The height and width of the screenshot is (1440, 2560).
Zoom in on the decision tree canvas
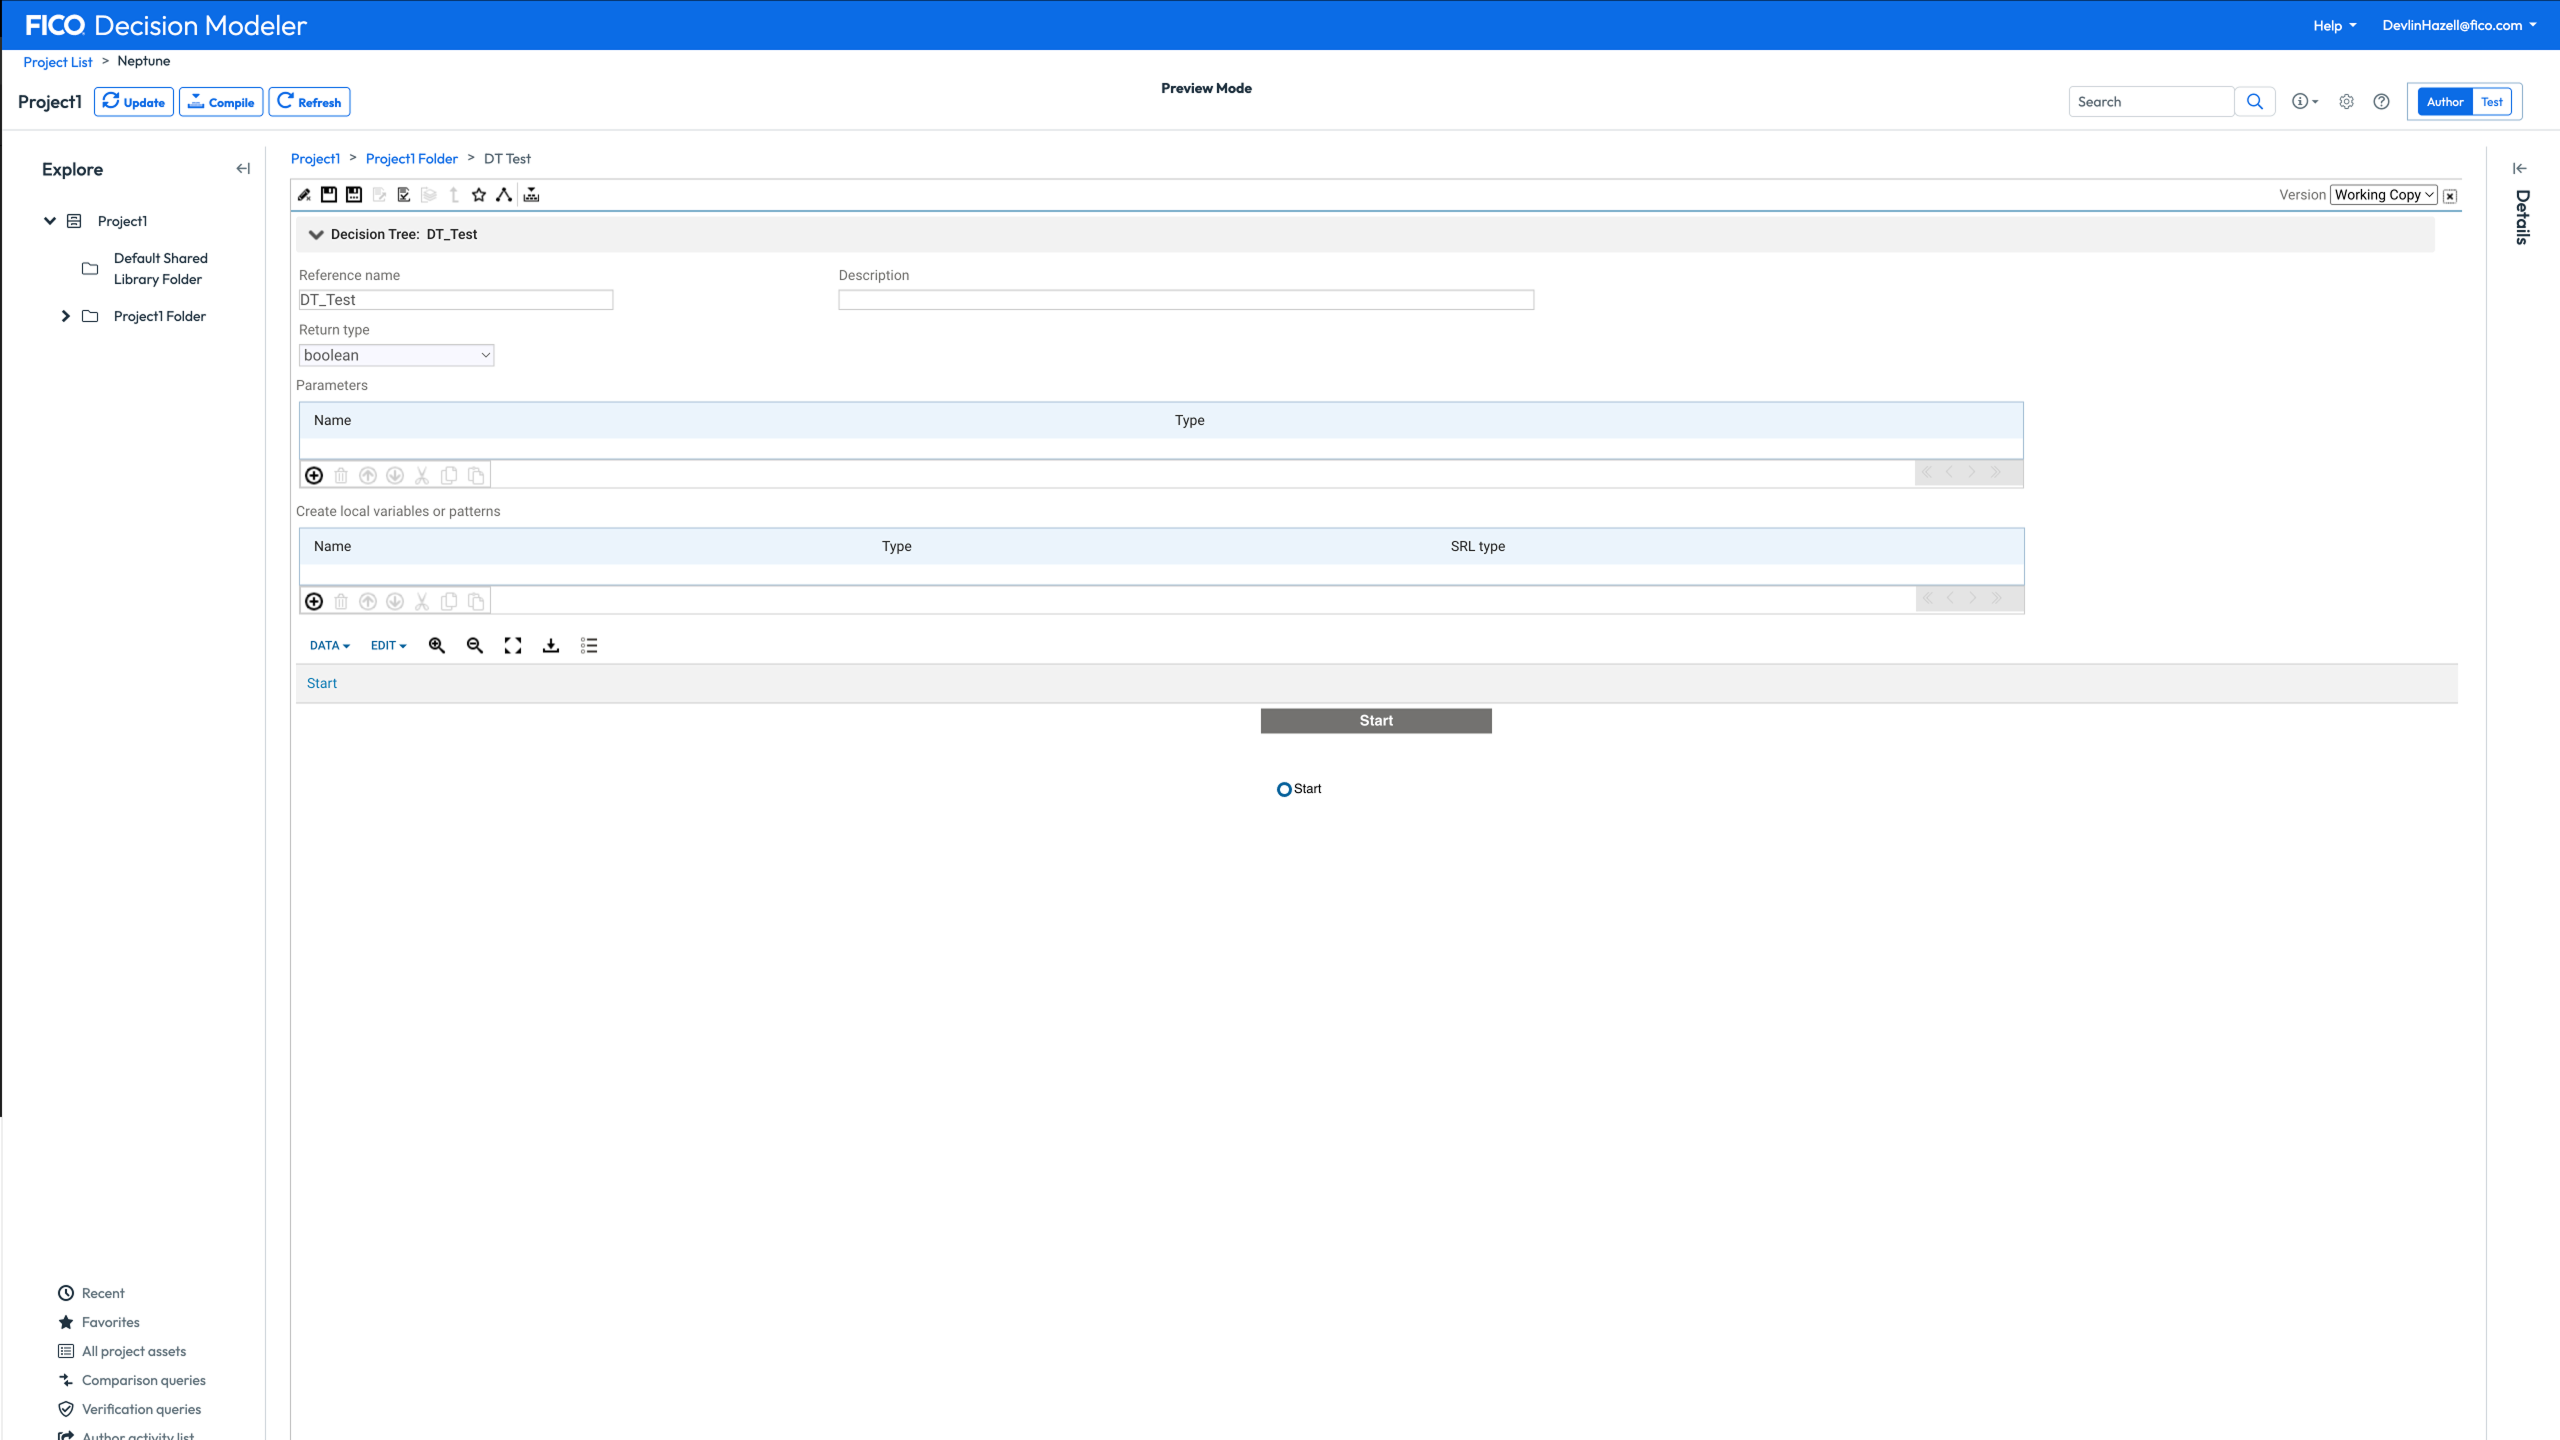[437, 646]
